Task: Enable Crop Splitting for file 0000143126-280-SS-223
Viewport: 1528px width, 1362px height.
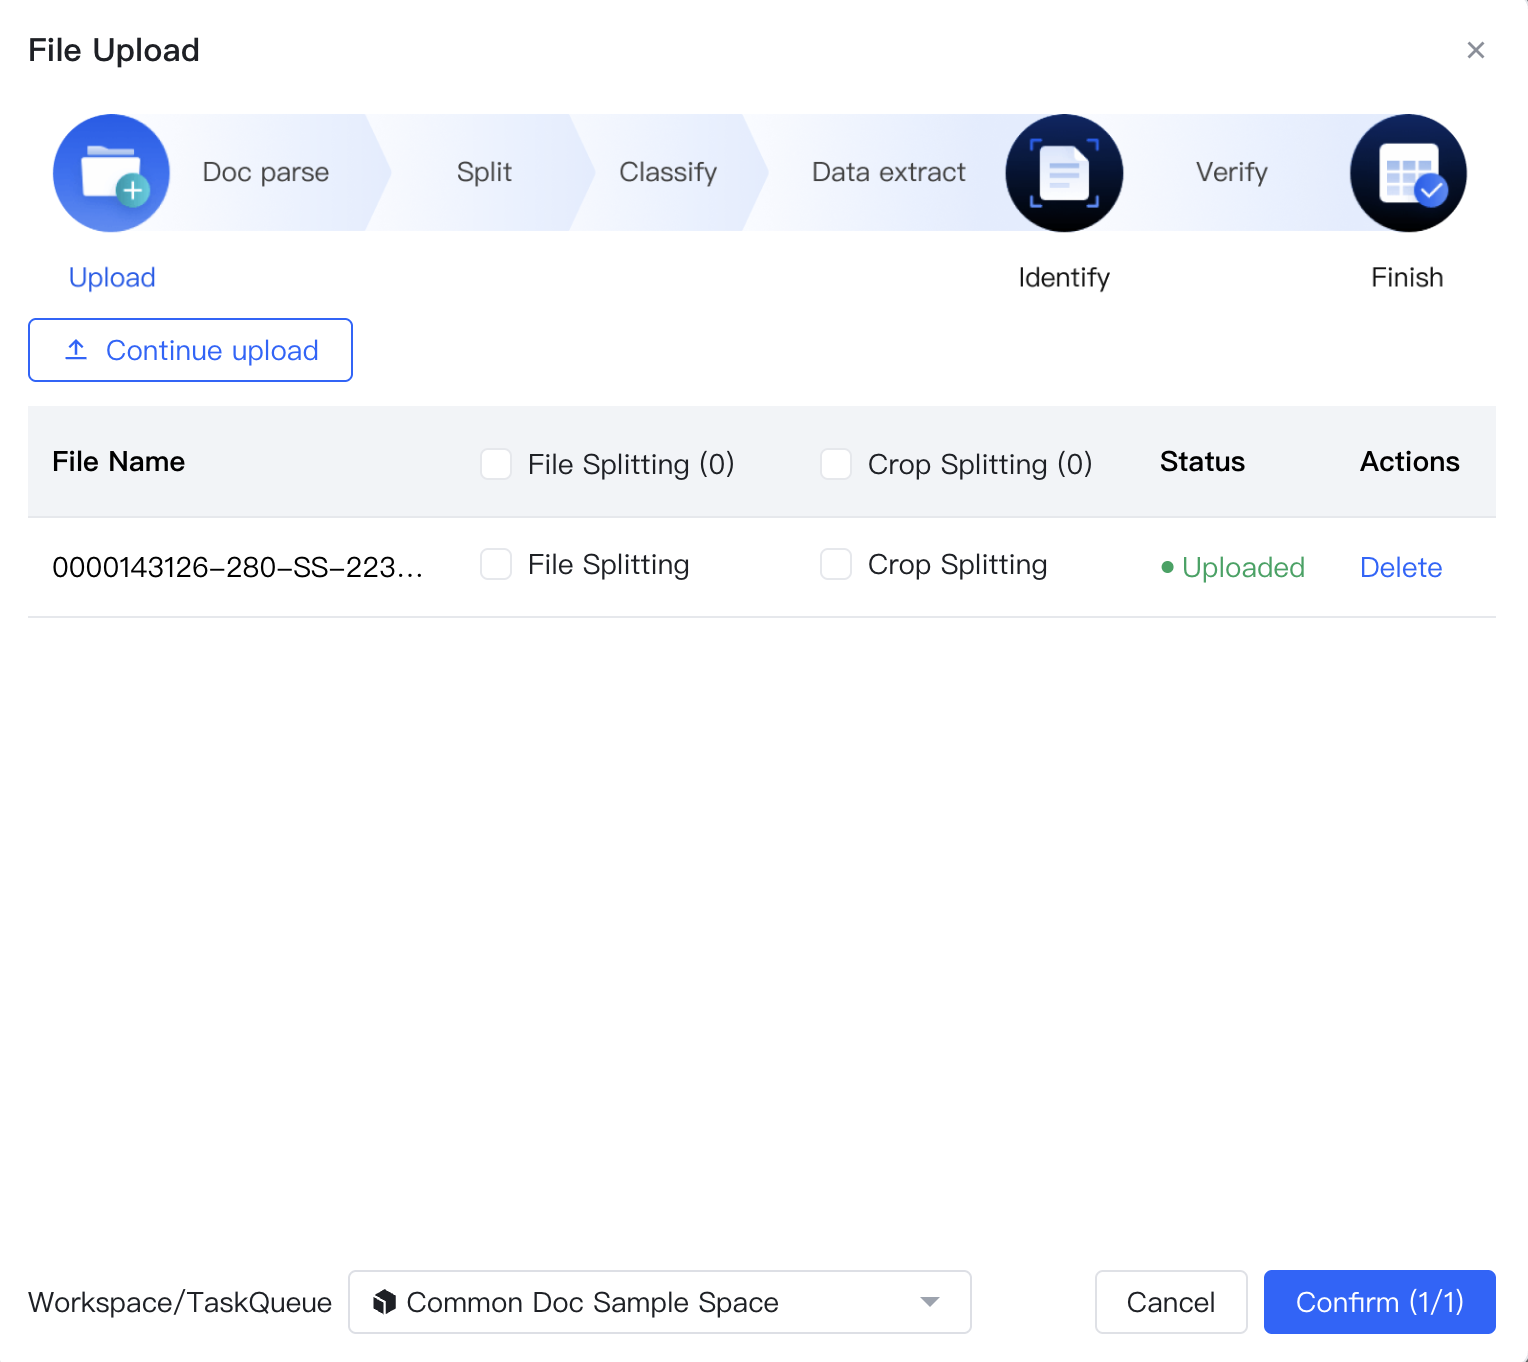Action: click(836, 564)
